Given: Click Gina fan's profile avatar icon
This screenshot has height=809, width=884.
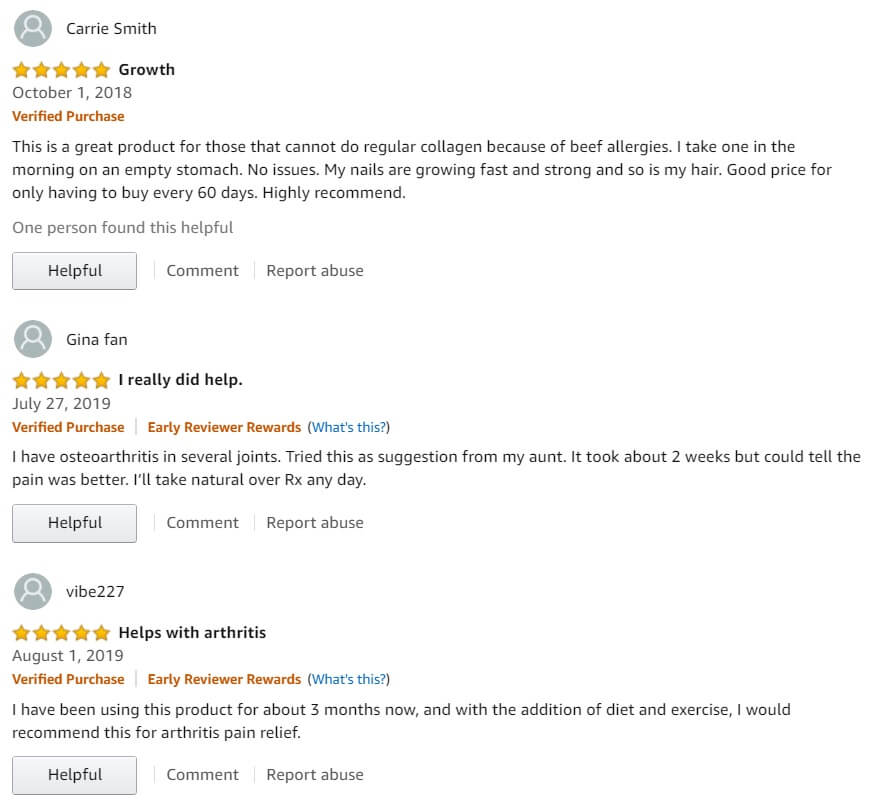Looking at the screenshot, I should coord(33,339).
